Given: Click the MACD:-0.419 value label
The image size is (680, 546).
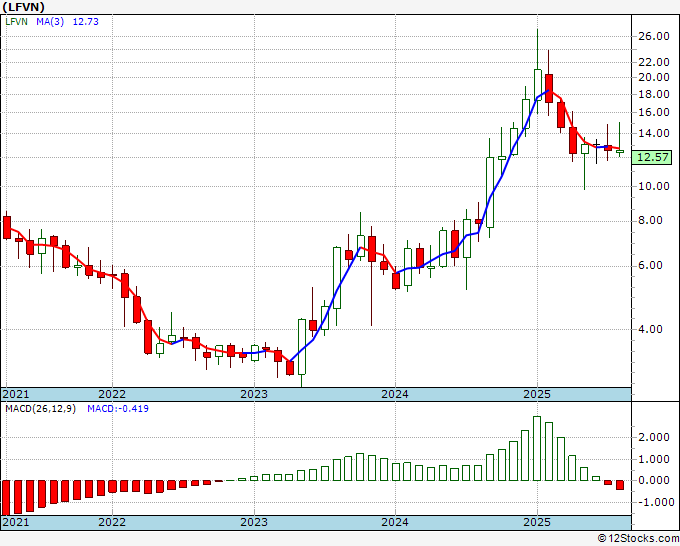Looking at the screenshot, I should (118, 409).
